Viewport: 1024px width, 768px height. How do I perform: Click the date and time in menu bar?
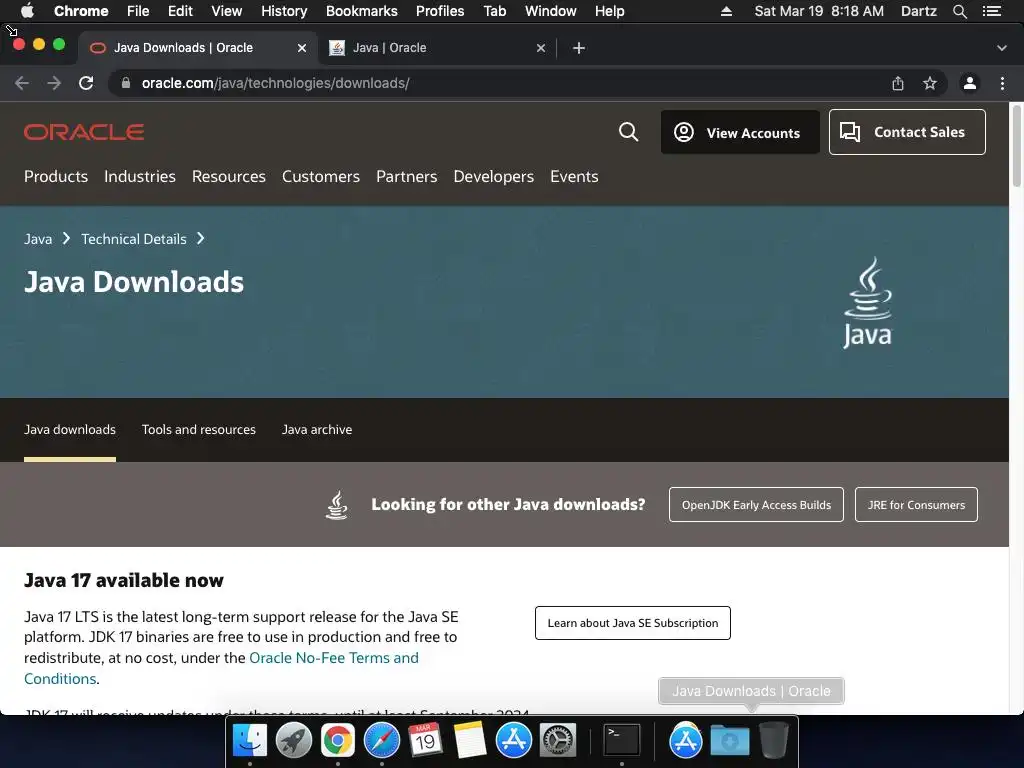[x=819, y=11]
